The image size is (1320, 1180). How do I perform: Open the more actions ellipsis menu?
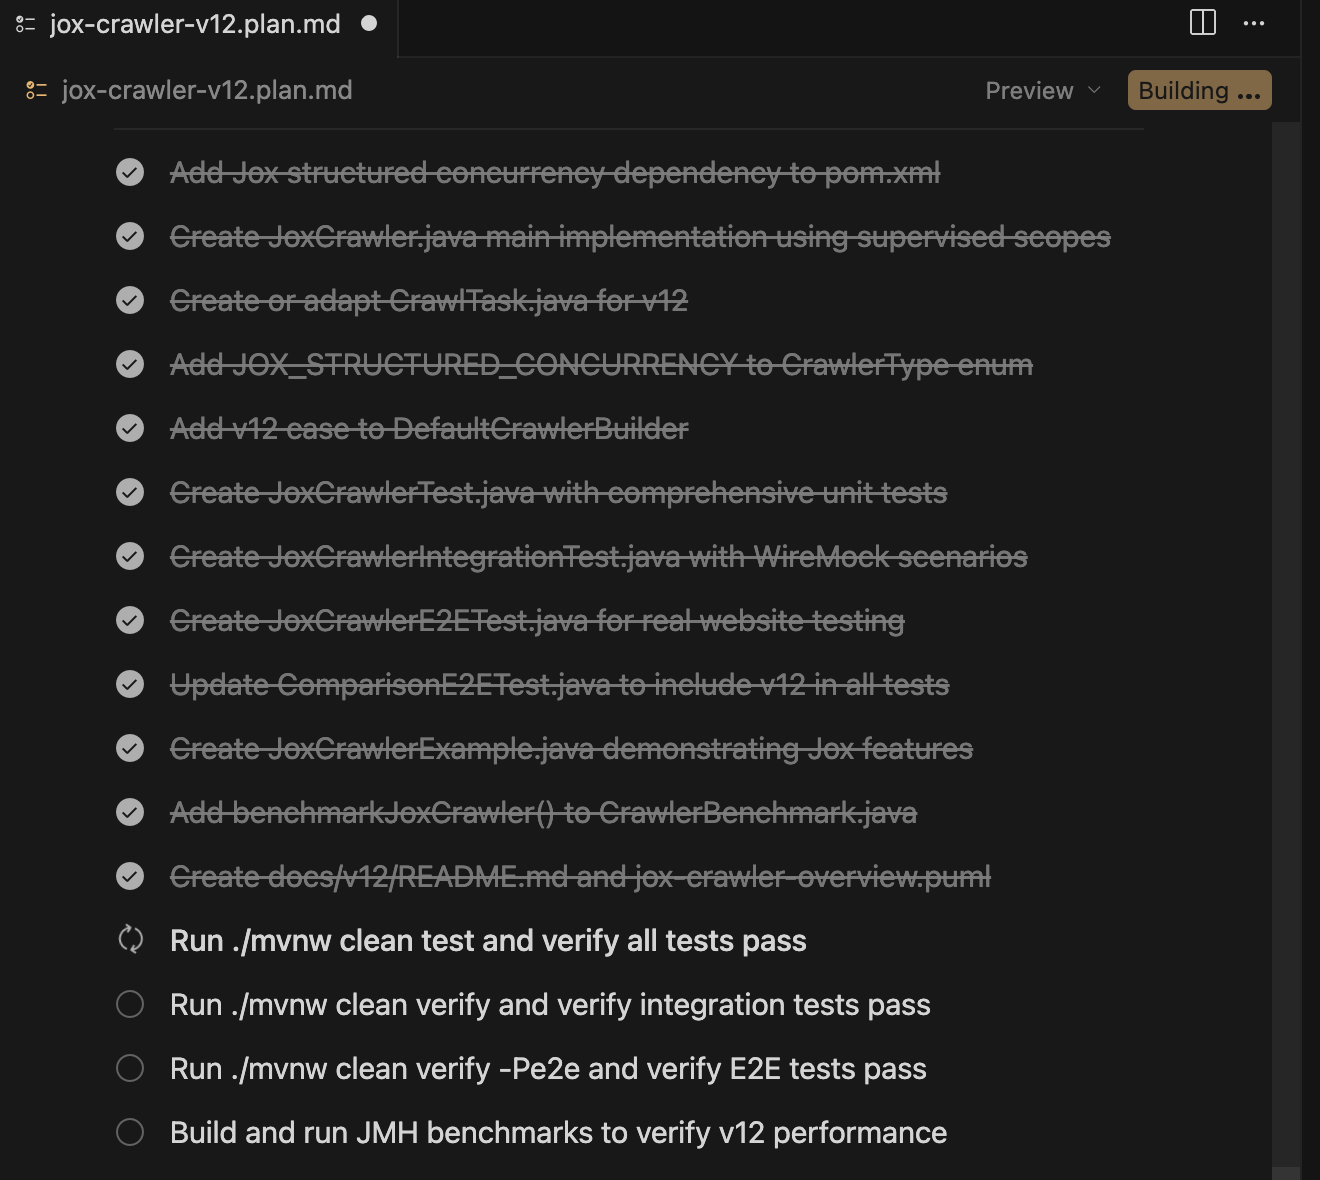[x=1254, y=23]
